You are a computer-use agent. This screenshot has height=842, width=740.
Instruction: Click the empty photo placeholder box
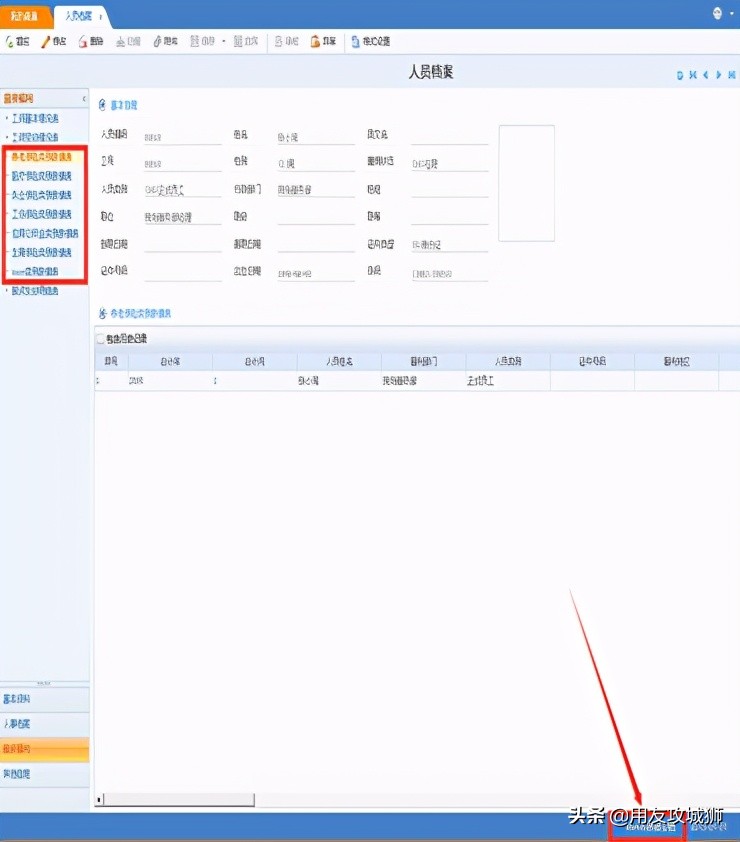(526, 183)
